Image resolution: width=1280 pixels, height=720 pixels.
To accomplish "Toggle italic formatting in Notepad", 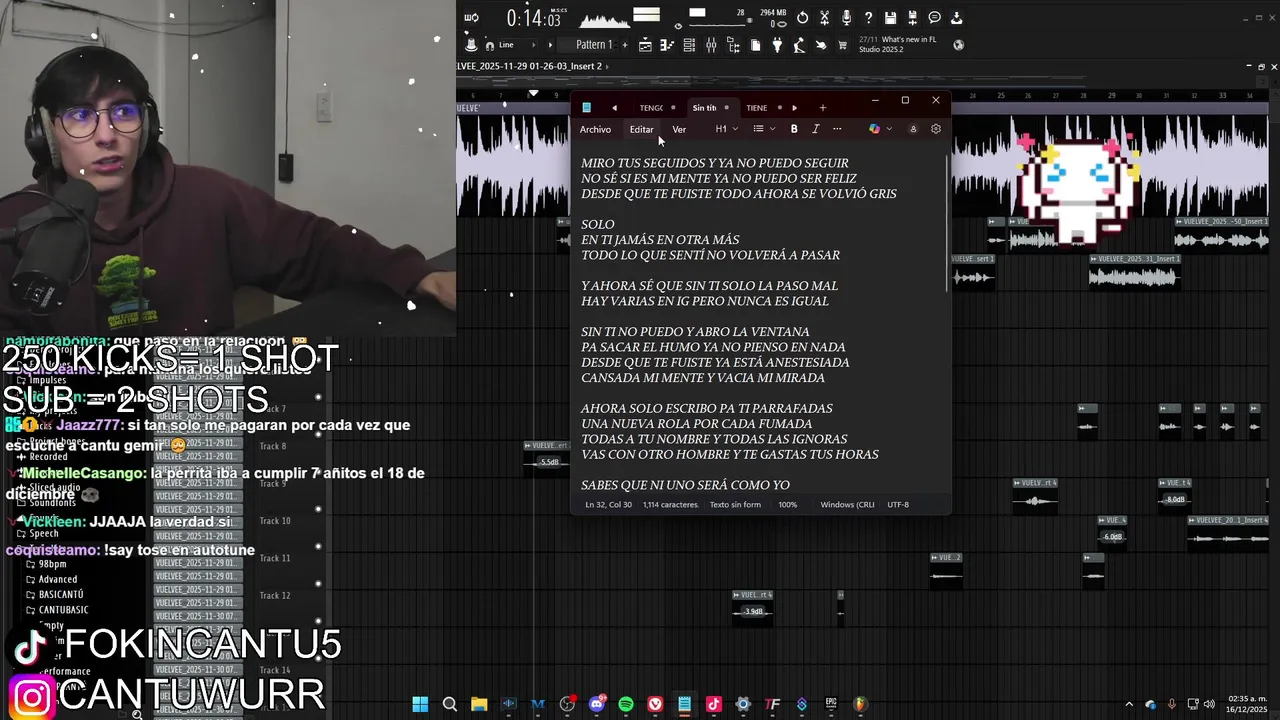I will [x=815, y=129].
